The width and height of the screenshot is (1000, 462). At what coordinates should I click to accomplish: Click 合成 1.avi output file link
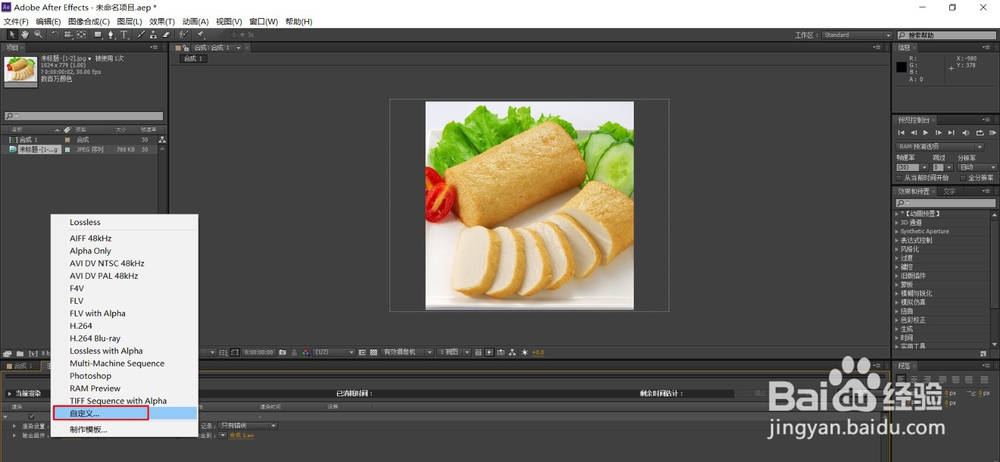[x=242, y=435]
